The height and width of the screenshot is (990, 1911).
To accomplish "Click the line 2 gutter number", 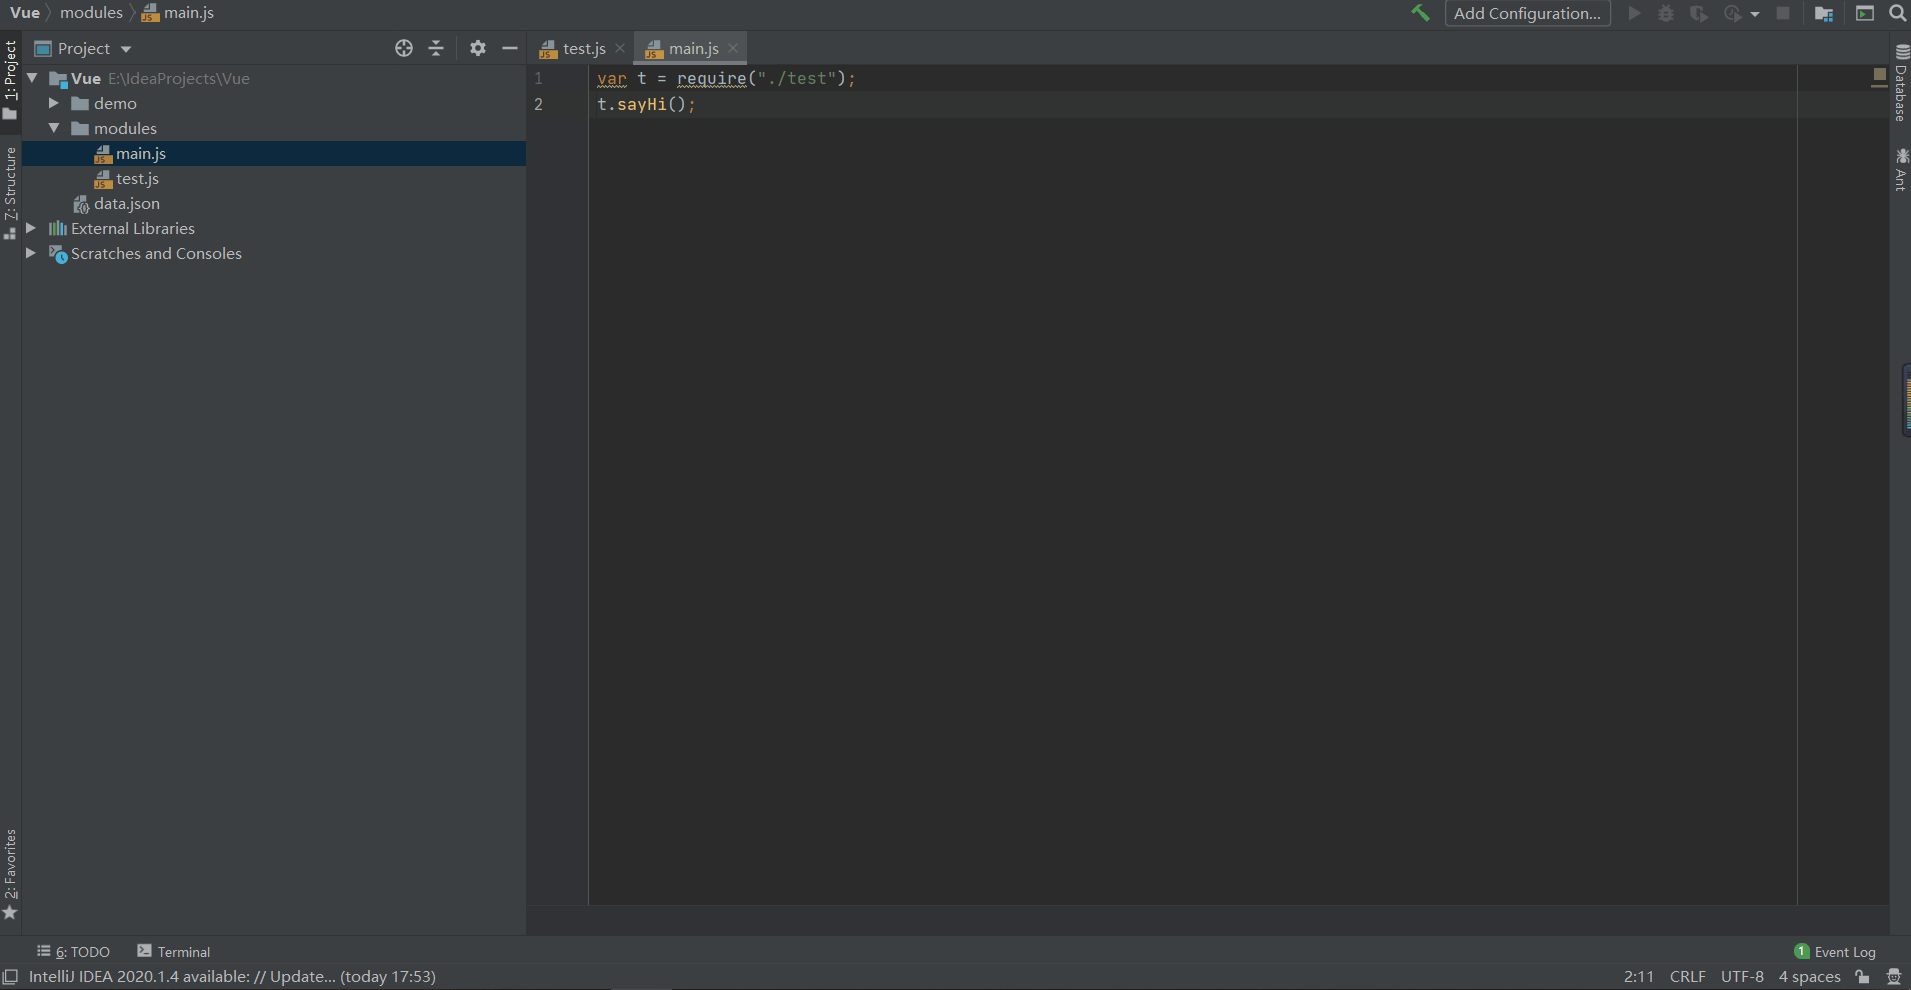I will [539, 104].
